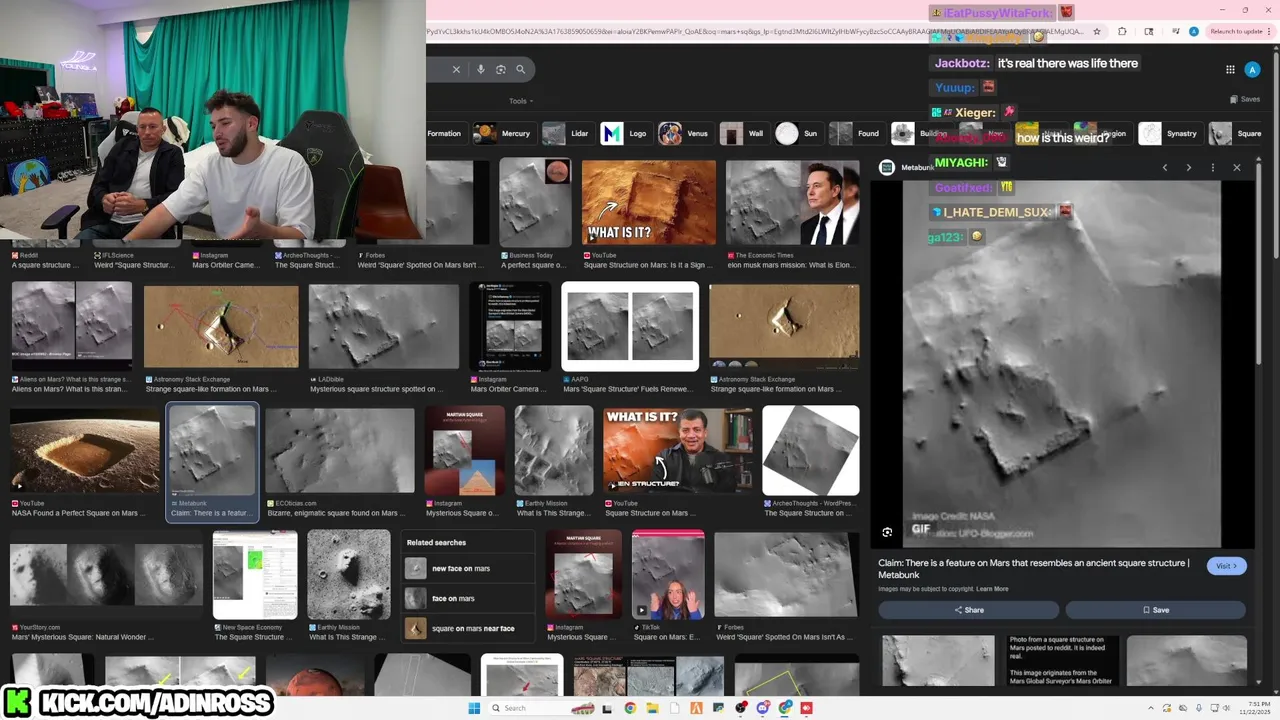The width and height of the screenshot is (1280, 720).
Task: Expand the Tools dropdown
Action: tap(520, 101)
